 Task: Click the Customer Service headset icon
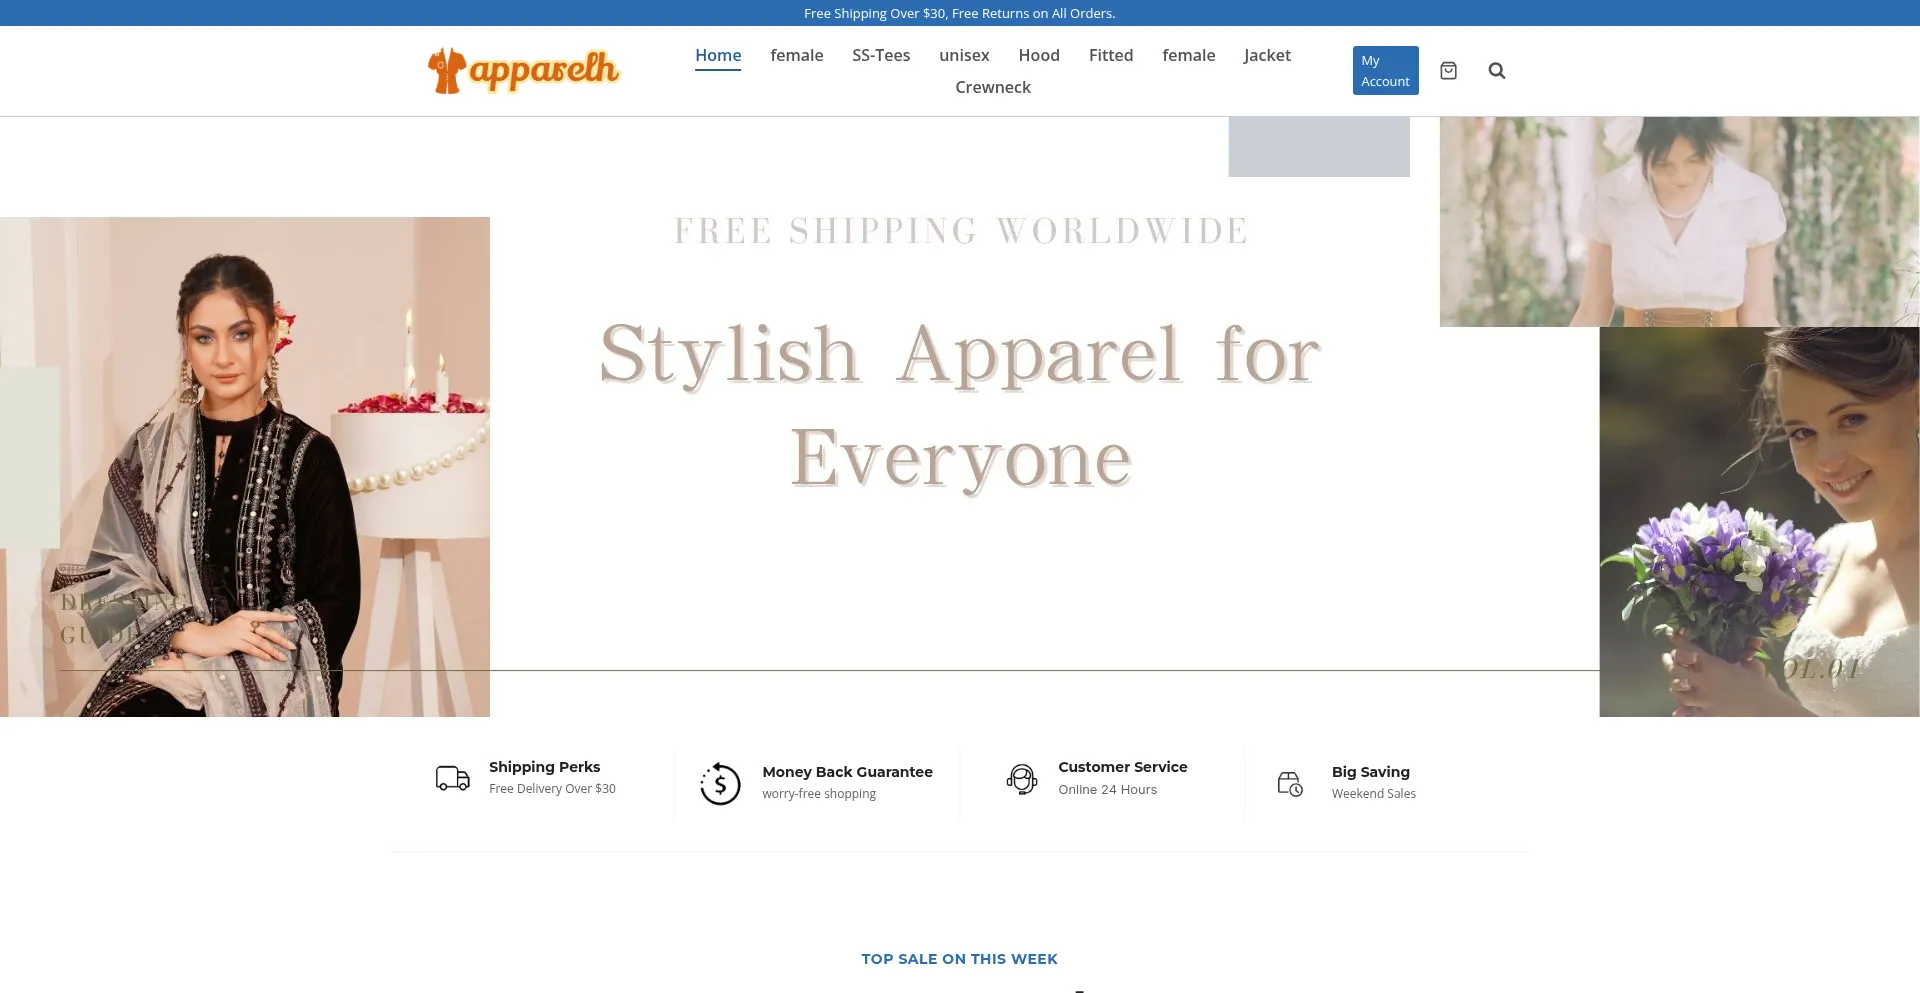click(x=1022, y=778)
